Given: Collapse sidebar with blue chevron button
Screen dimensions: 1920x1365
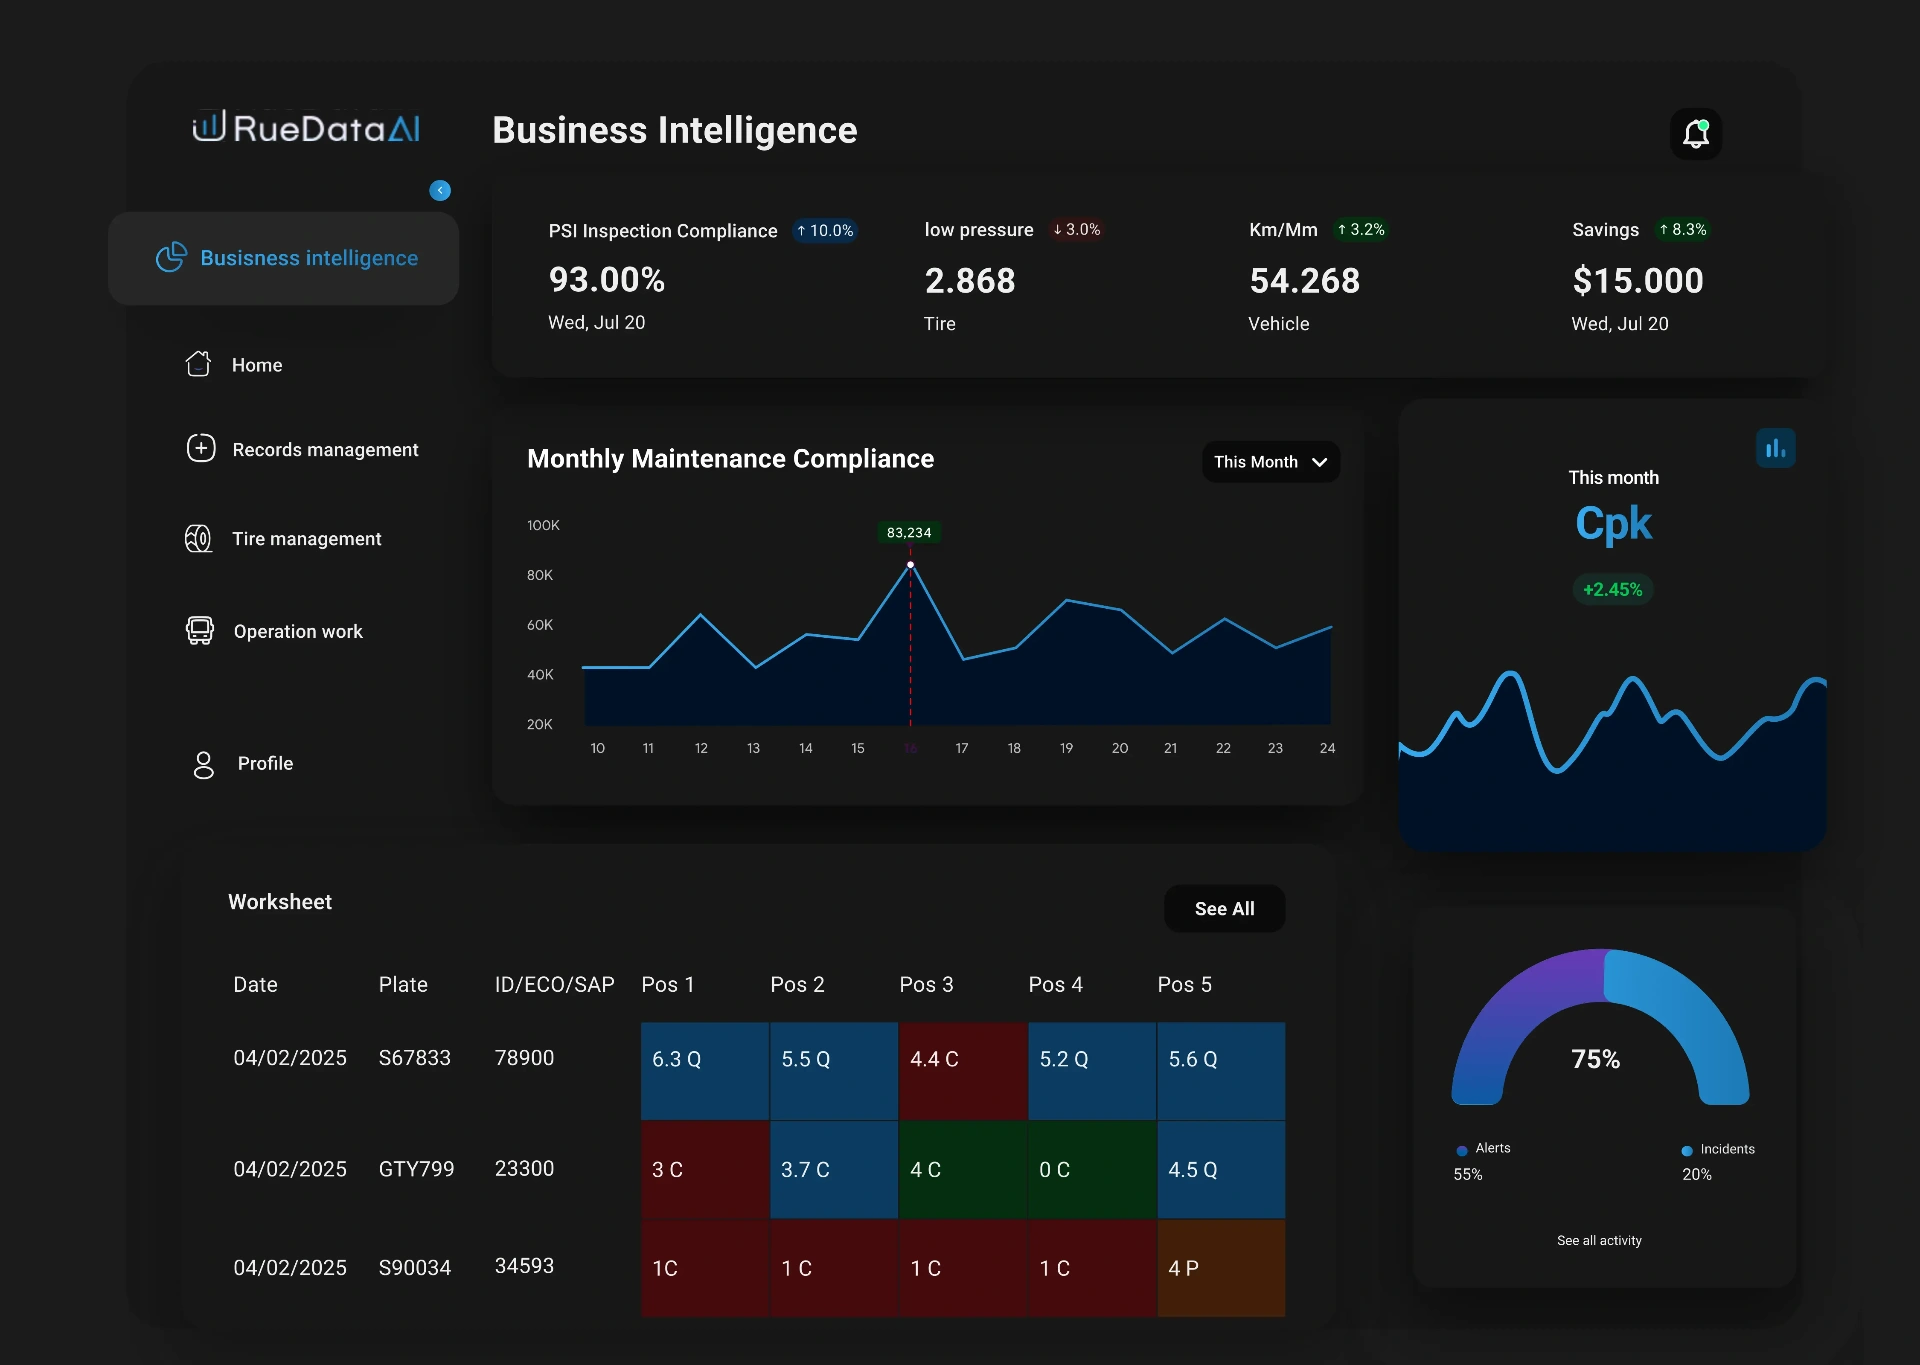Looking at the screenshot, I should [x=440, y=190].
